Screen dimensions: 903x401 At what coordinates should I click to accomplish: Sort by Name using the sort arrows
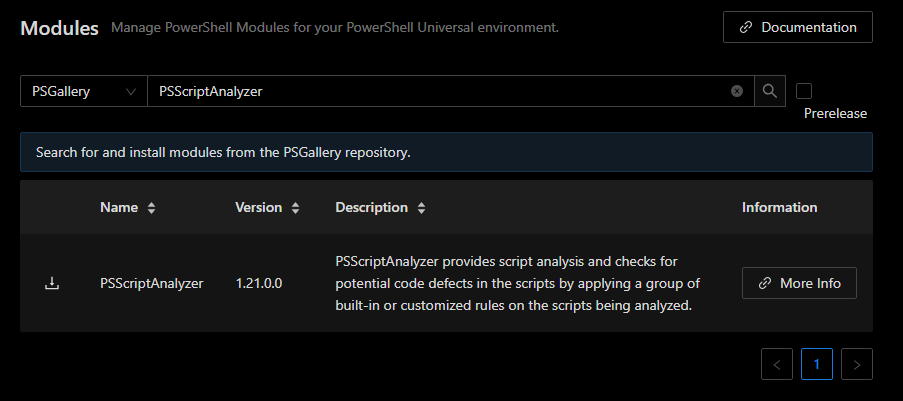coord(151,208)
